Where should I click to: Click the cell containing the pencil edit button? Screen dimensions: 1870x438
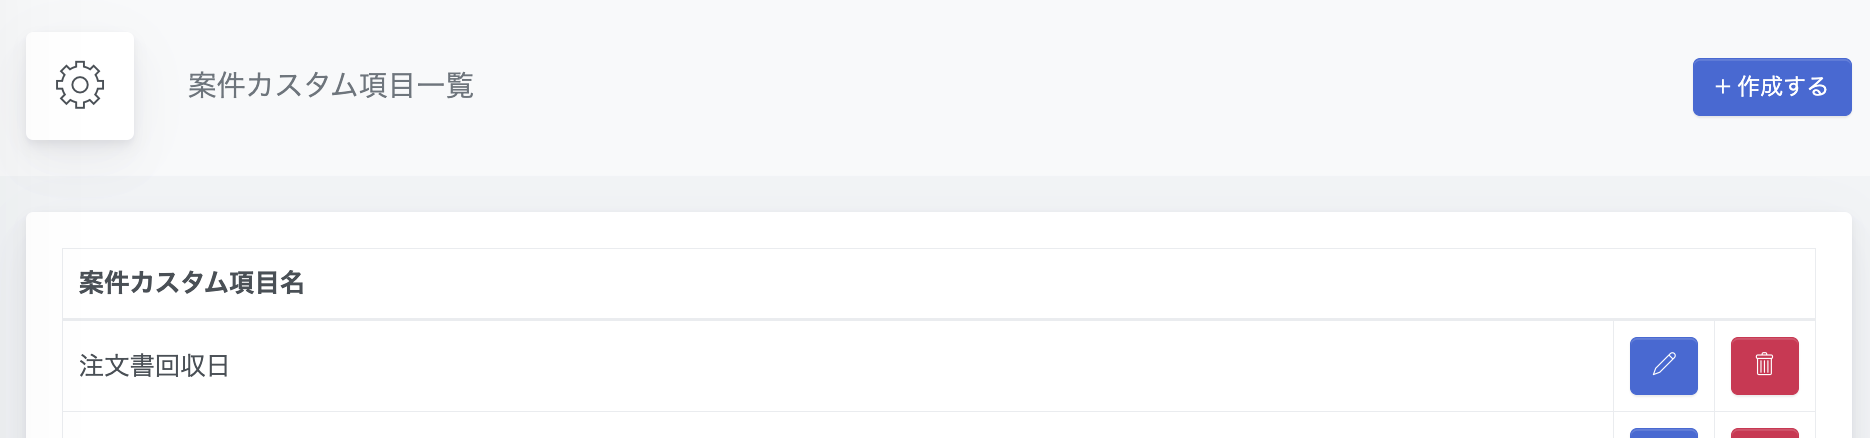pyautogui.click(x=1664, y=366)
